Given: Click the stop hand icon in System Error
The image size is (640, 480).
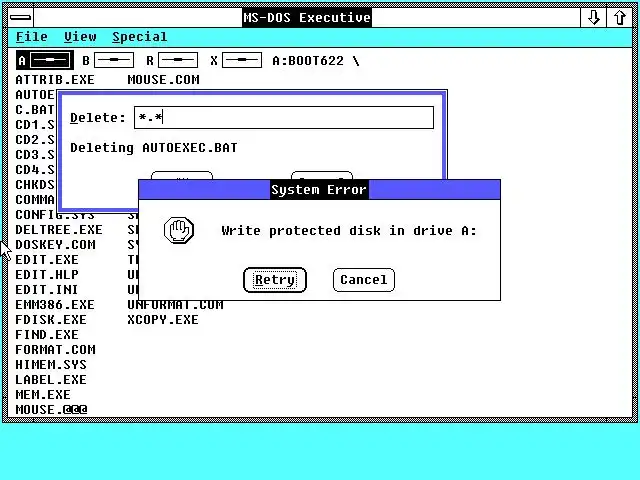Looking at the screenshot, I should point(179,230).
